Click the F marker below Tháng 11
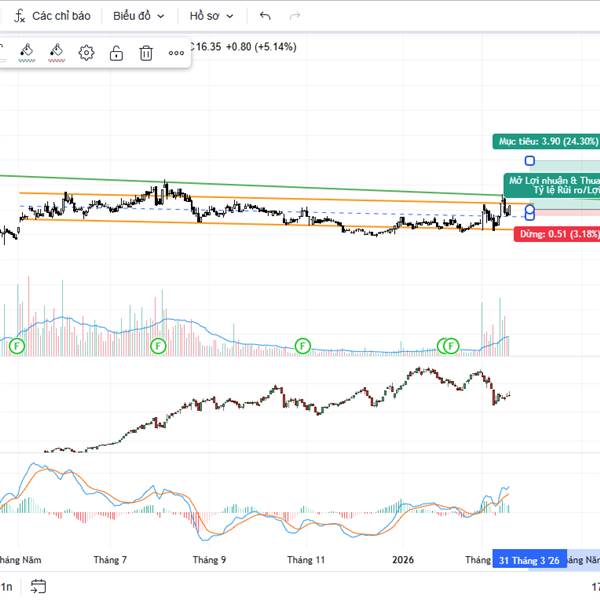This screenshot has height=600, width=600. click(x=303, y=346)
